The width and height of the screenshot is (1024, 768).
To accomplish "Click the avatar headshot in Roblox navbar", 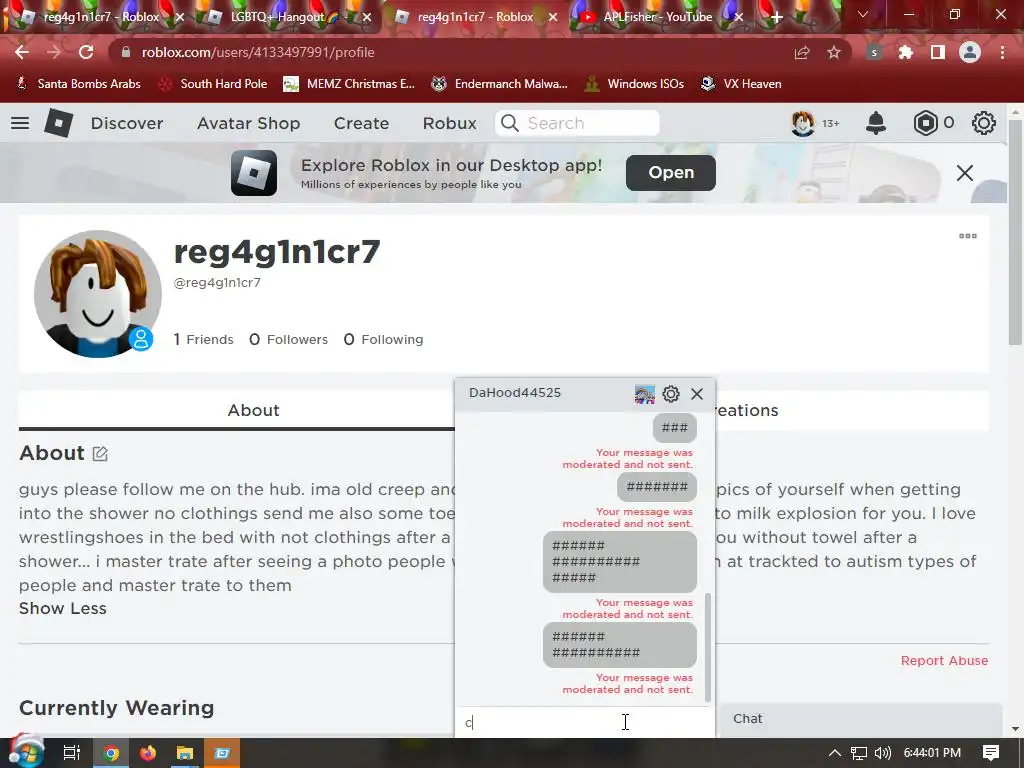I will point(803,123).
